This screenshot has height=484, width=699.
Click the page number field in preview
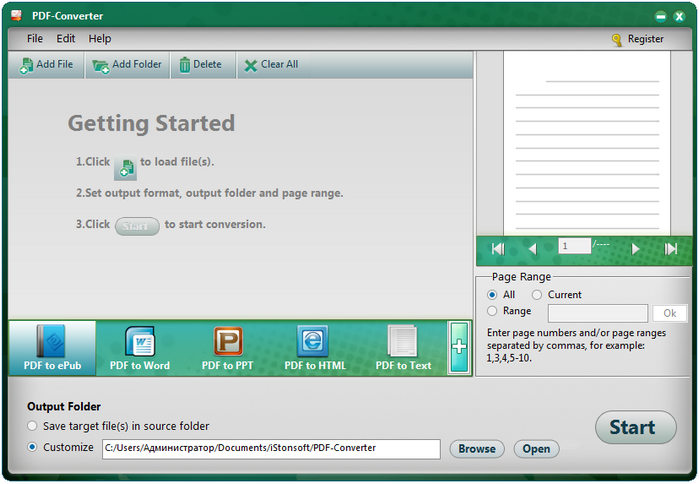[x=574, y=246]
